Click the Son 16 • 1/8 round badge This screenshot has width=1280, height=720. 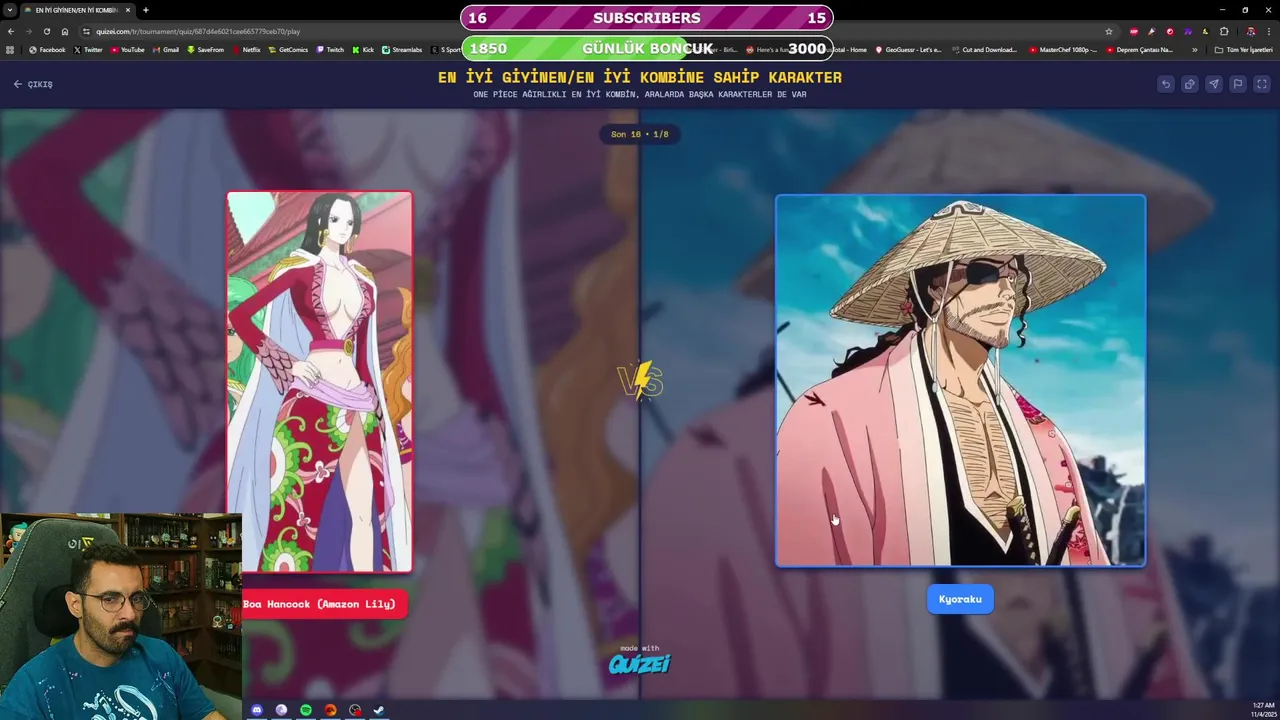[x=640, y=134]
